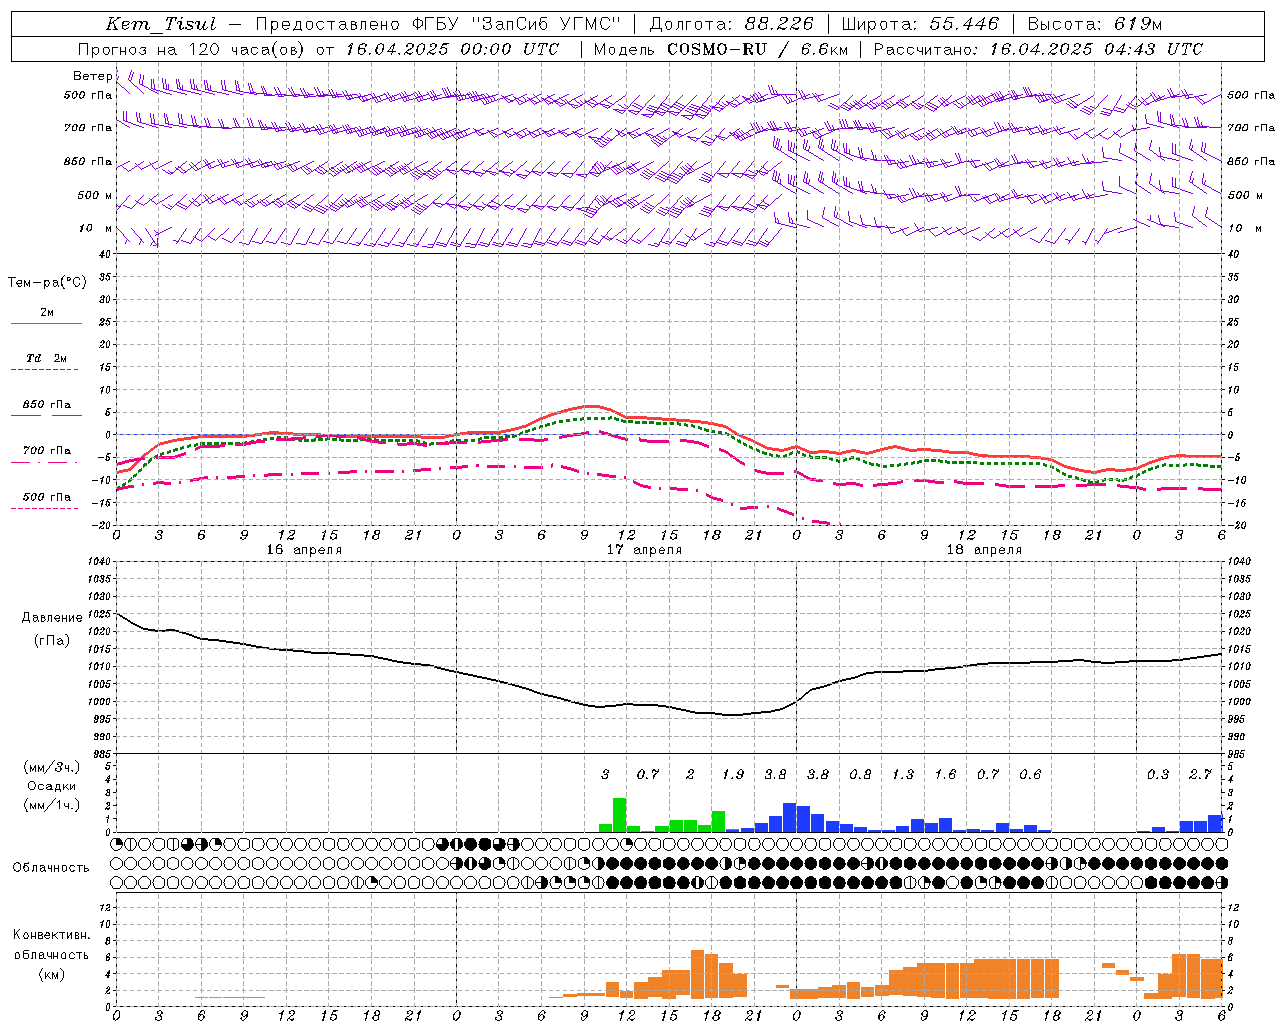This screenshot has width=1280, height=1024.
Task: Click the '0.8' three-hour precipitation value
Action: pyautogui.click(x=860, y=774)
